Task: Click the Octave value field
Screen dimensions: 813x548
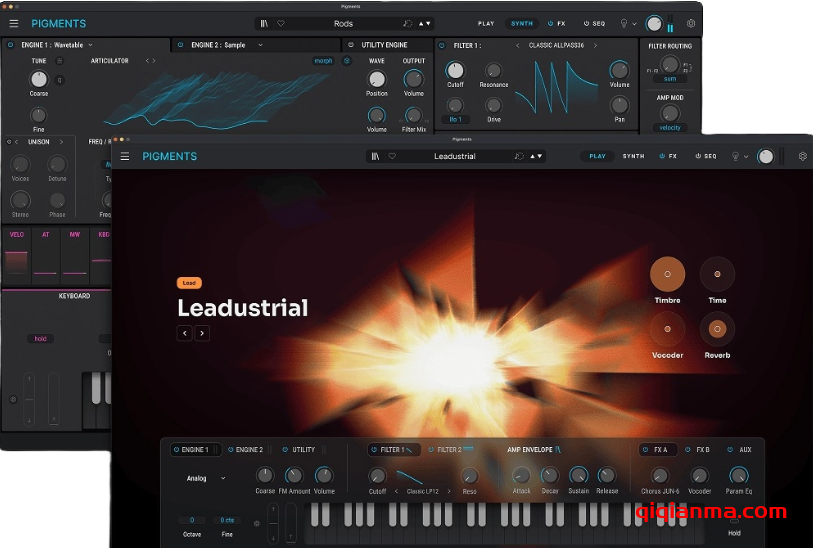Action: click(192, 520)
